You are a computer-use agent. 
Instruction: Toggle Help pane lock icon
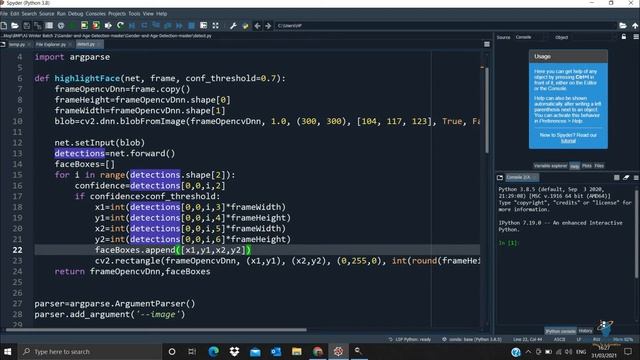point(624,37)
